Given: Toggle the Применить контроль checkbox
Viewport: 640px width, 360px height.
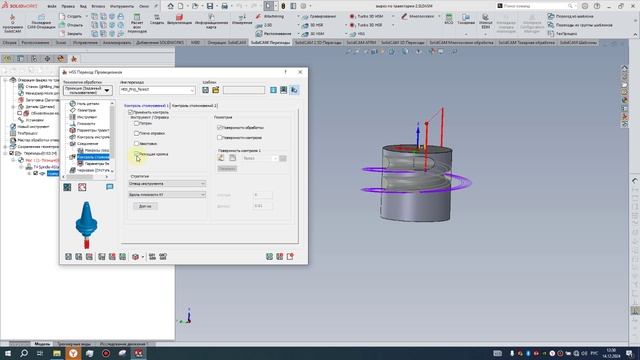Looking at the screenshot, I should [x=131, y=112].
